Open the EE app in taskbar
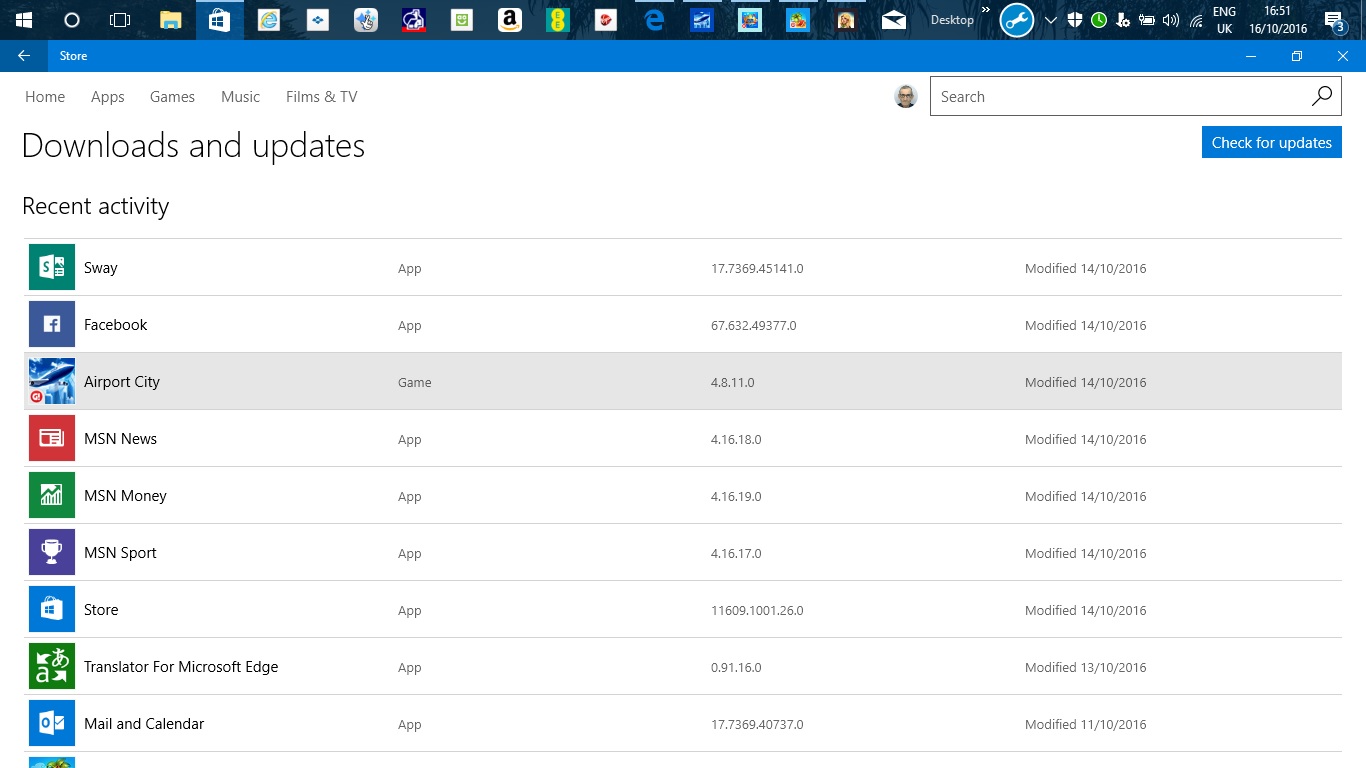This screenshot has height=768, width=1366. [x=558, y=20]
